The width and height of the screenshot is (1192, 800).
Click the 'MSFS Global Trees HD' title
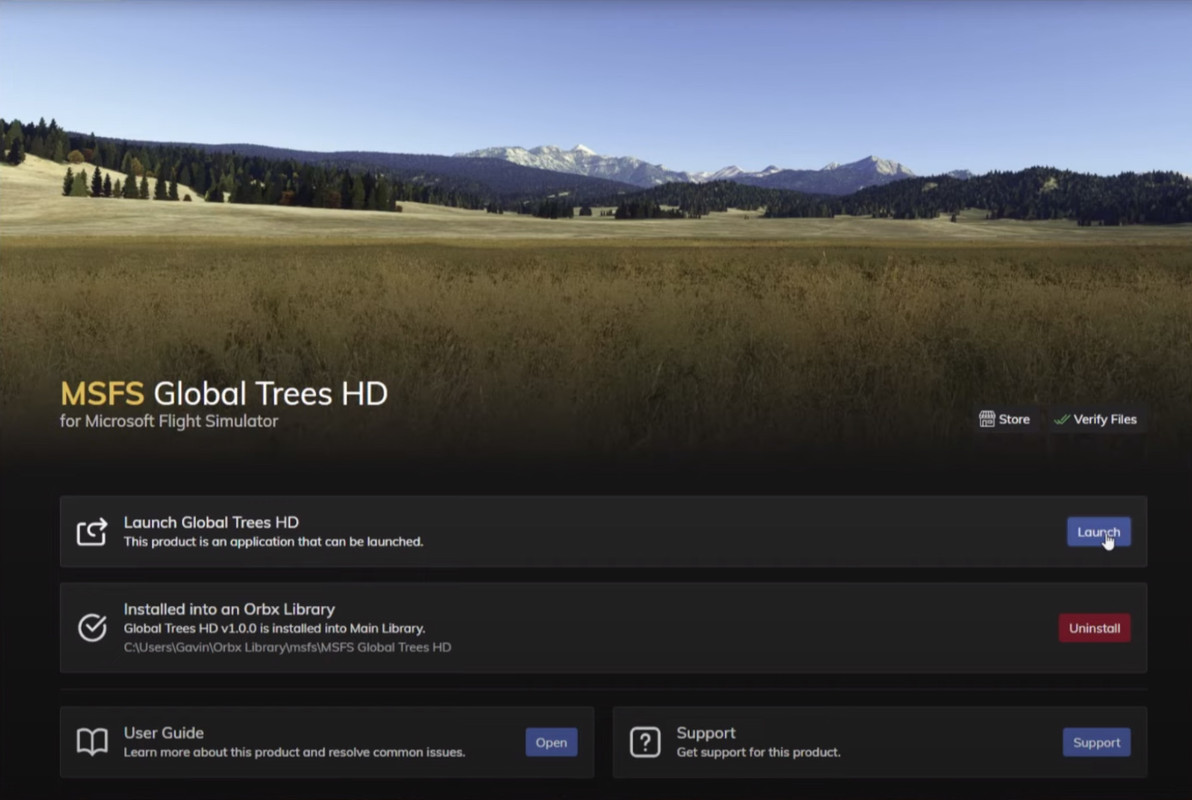pos(224,393)
